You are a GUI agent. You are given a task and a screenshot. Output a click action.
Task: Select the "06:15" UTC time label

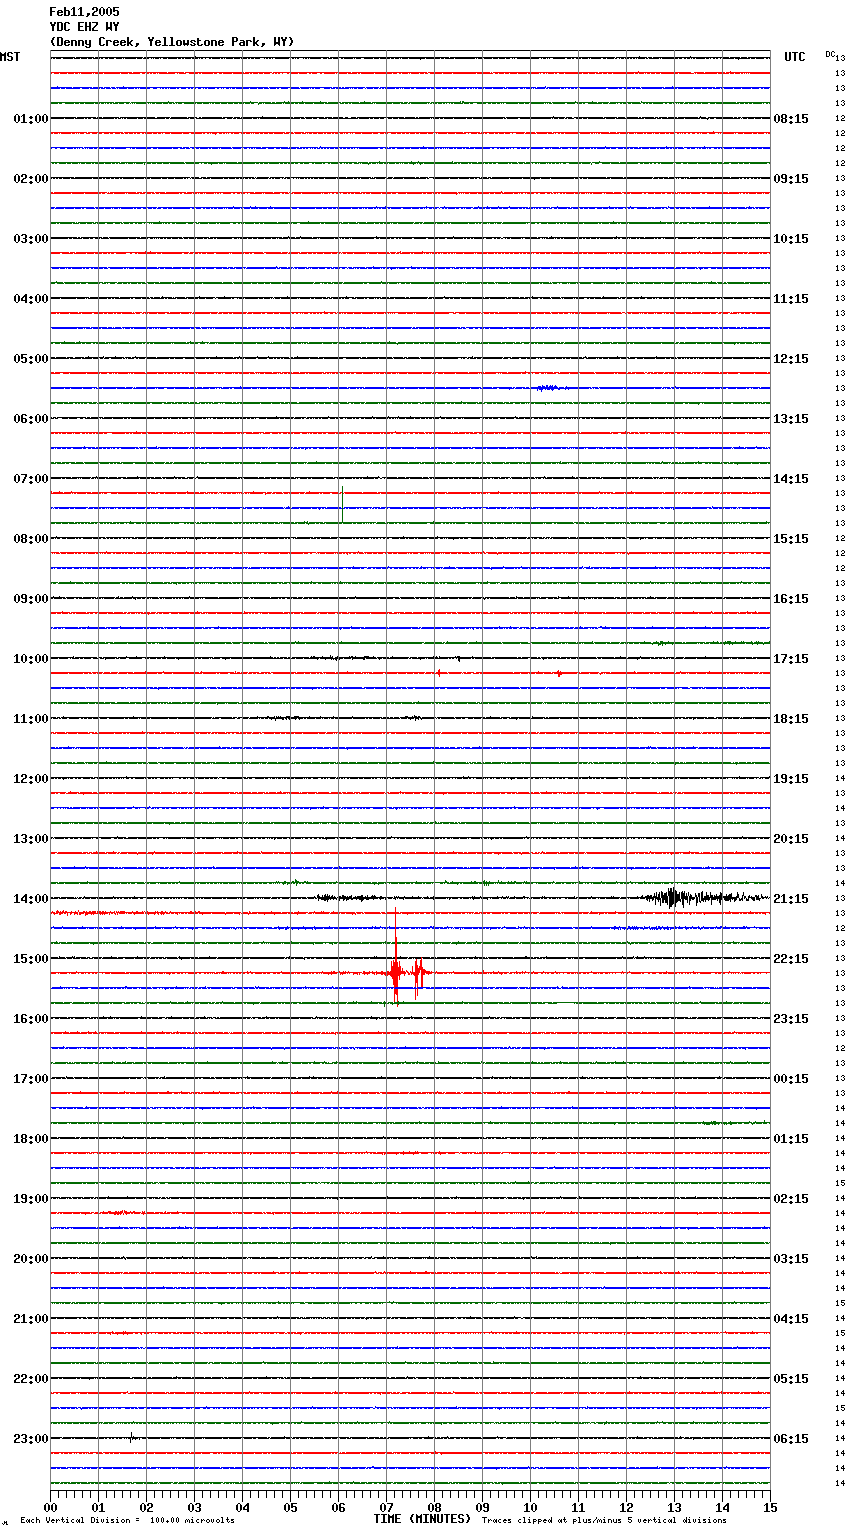pyautogui.click(x=791, y=1439)
